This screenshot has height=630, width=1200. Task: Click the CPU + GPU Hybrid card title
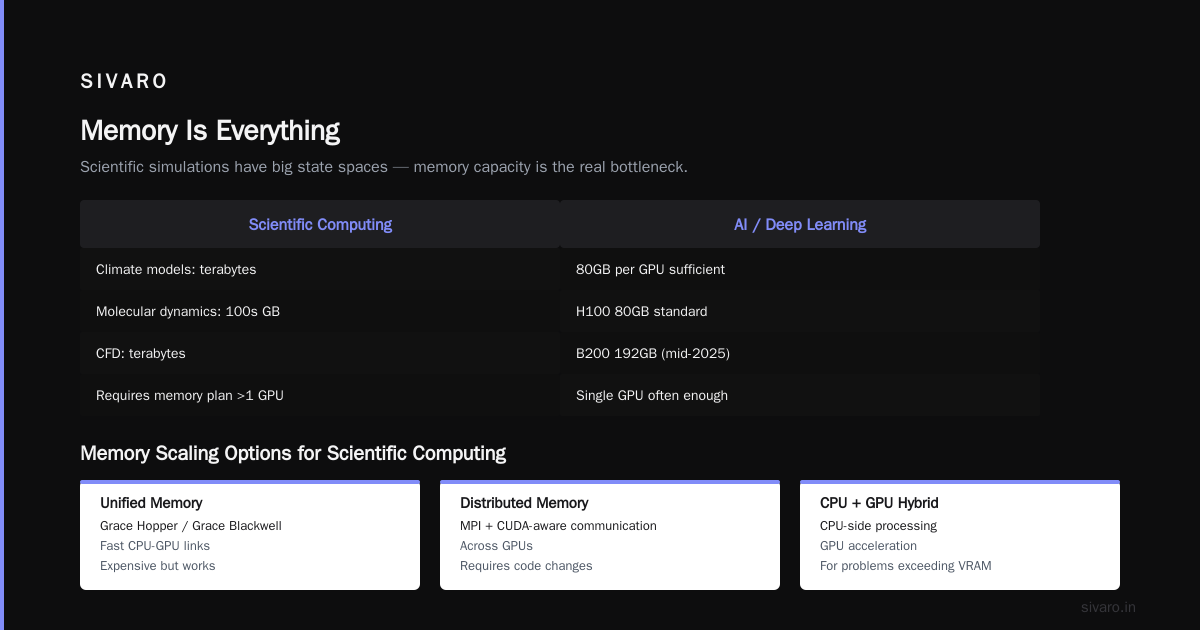pyautogui.click(x=879, y=503)
